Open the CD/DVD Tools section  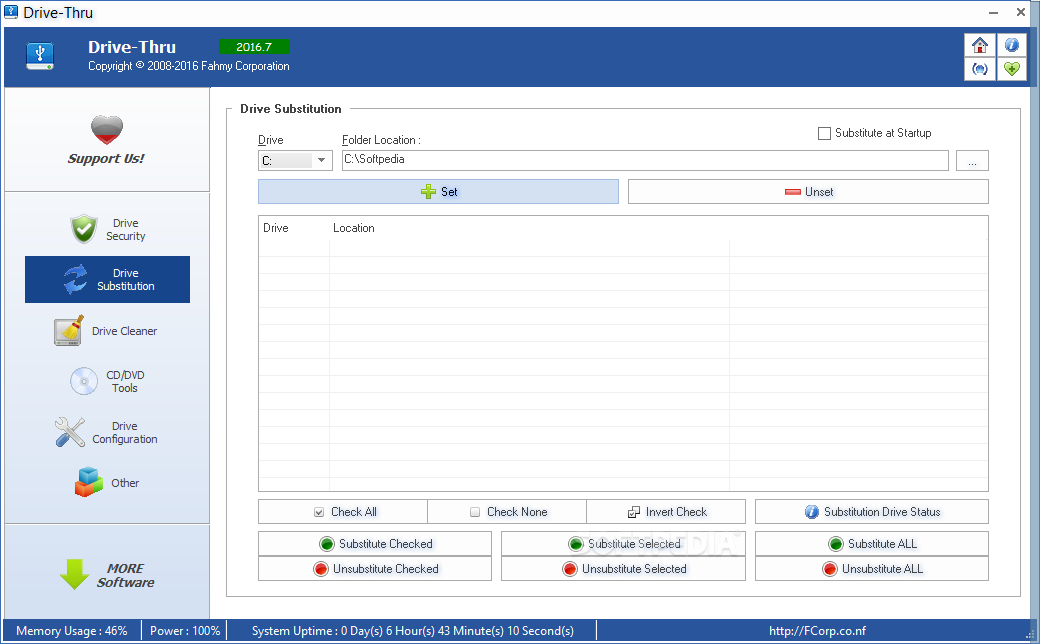[107, 381]
